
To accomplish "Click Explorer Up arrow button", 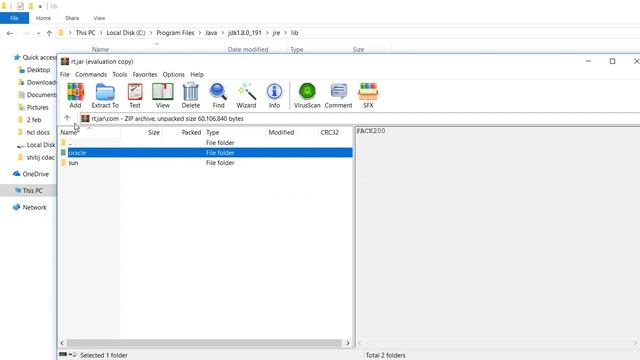I will click(x=49, y=33).
